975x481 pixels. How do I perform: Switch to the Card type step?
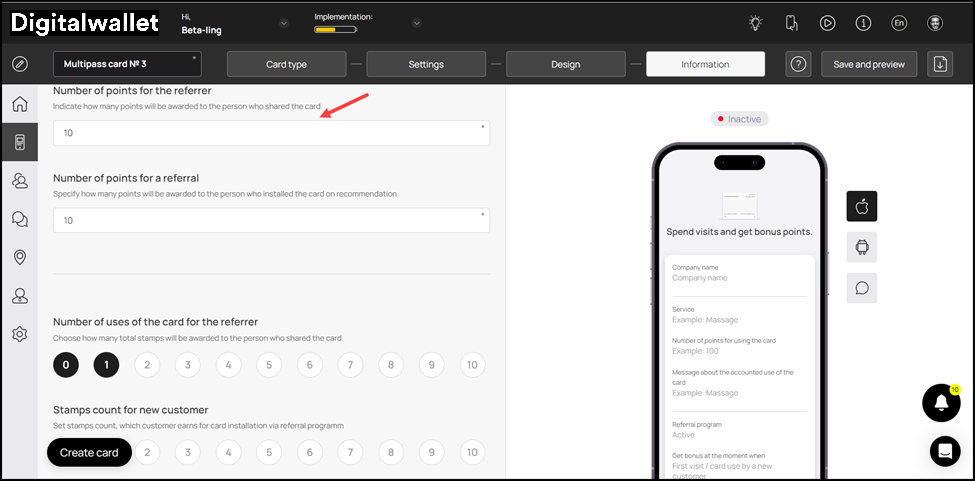coord(286,64)
